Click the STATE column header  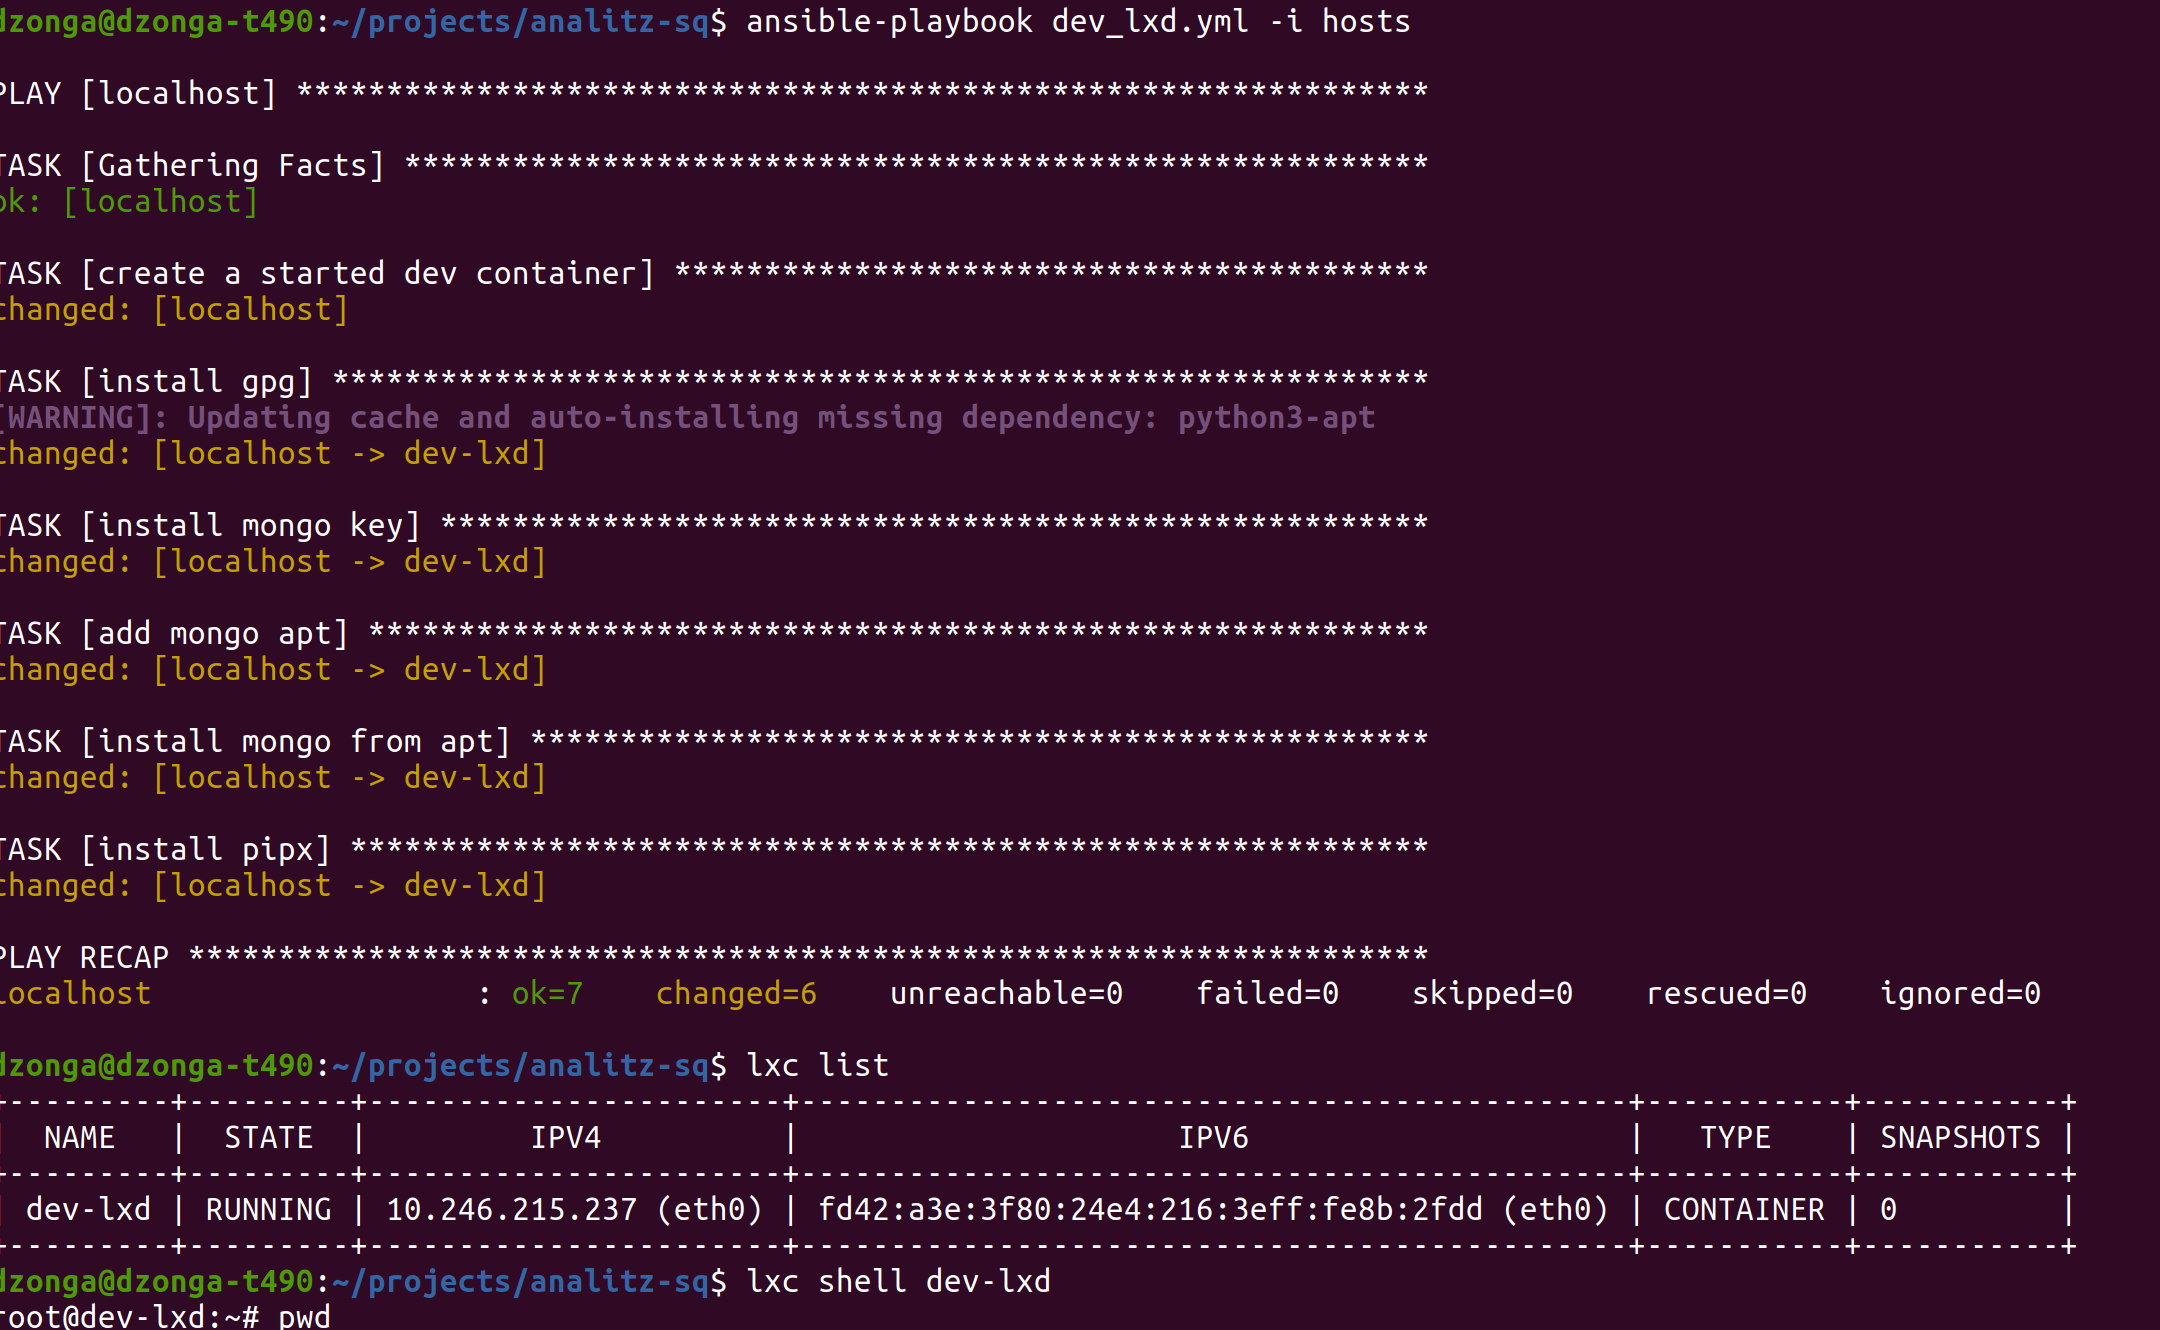268,1137
